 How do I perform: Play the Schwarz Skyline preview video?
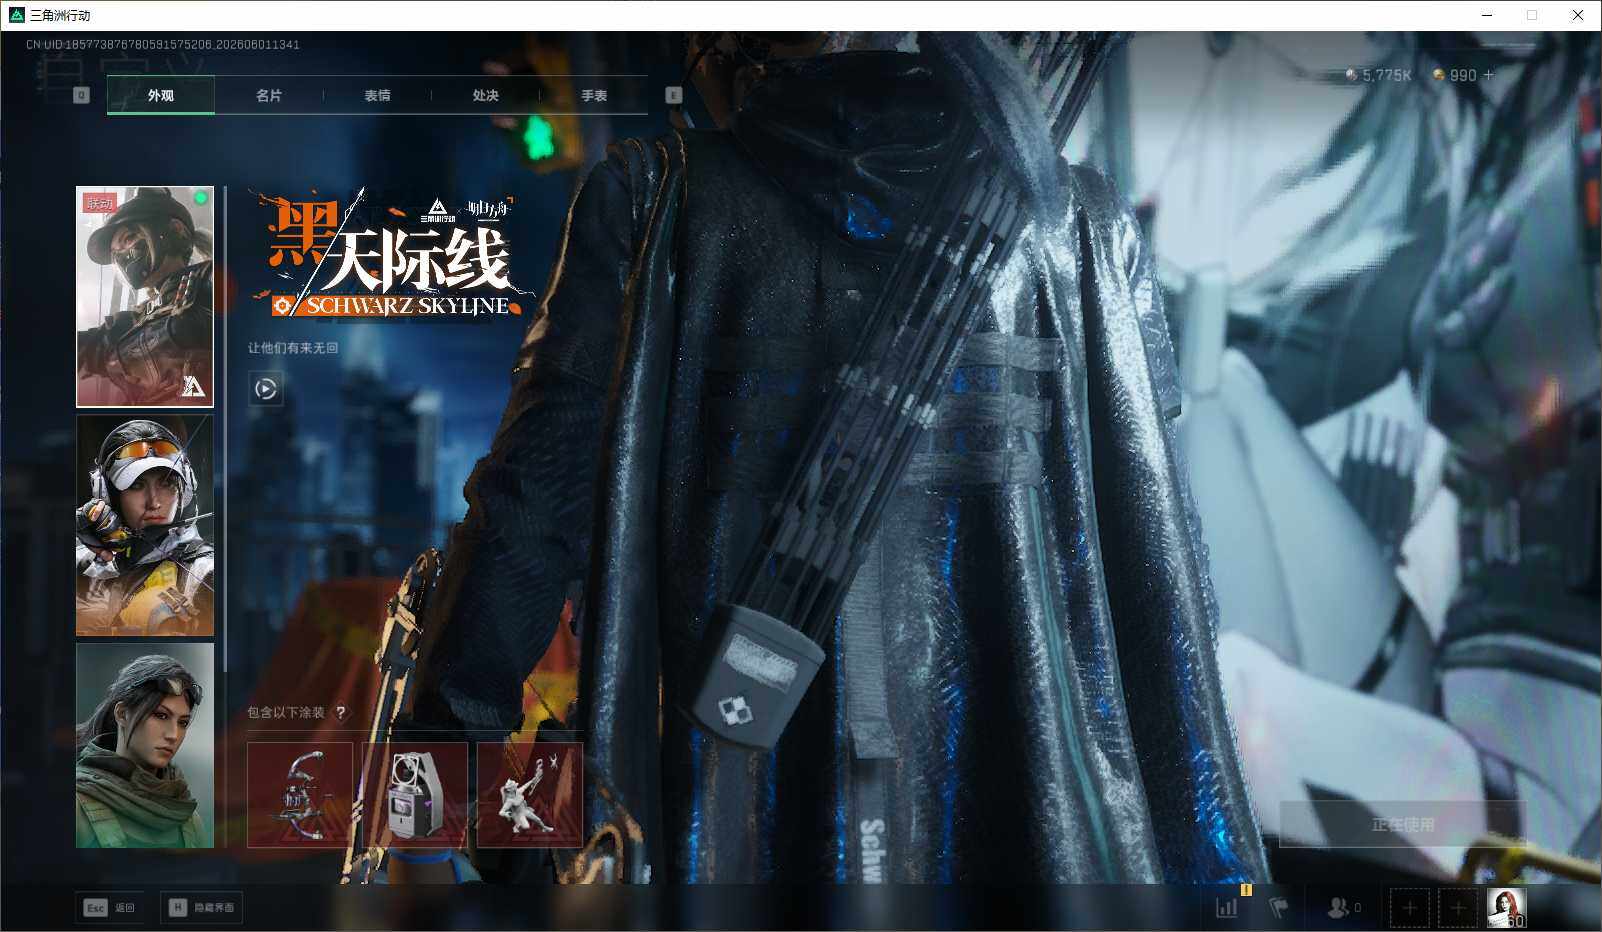266,389
